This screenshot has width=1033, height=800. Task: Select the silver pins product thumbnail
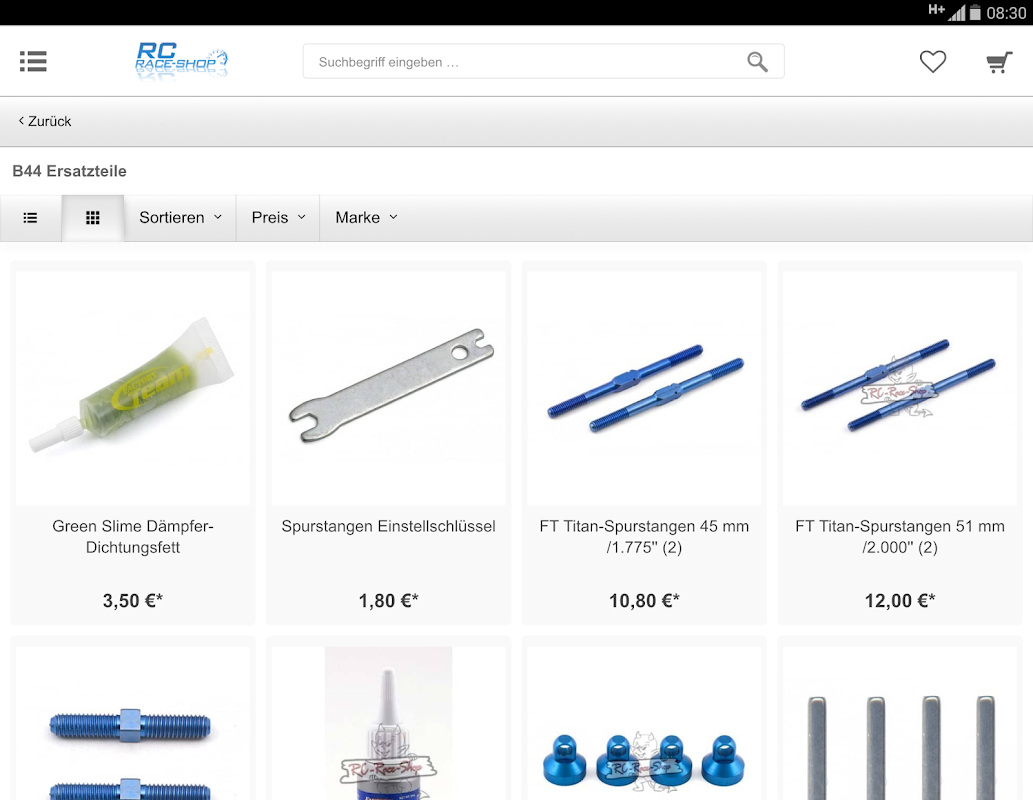click(x=900, y=724)
